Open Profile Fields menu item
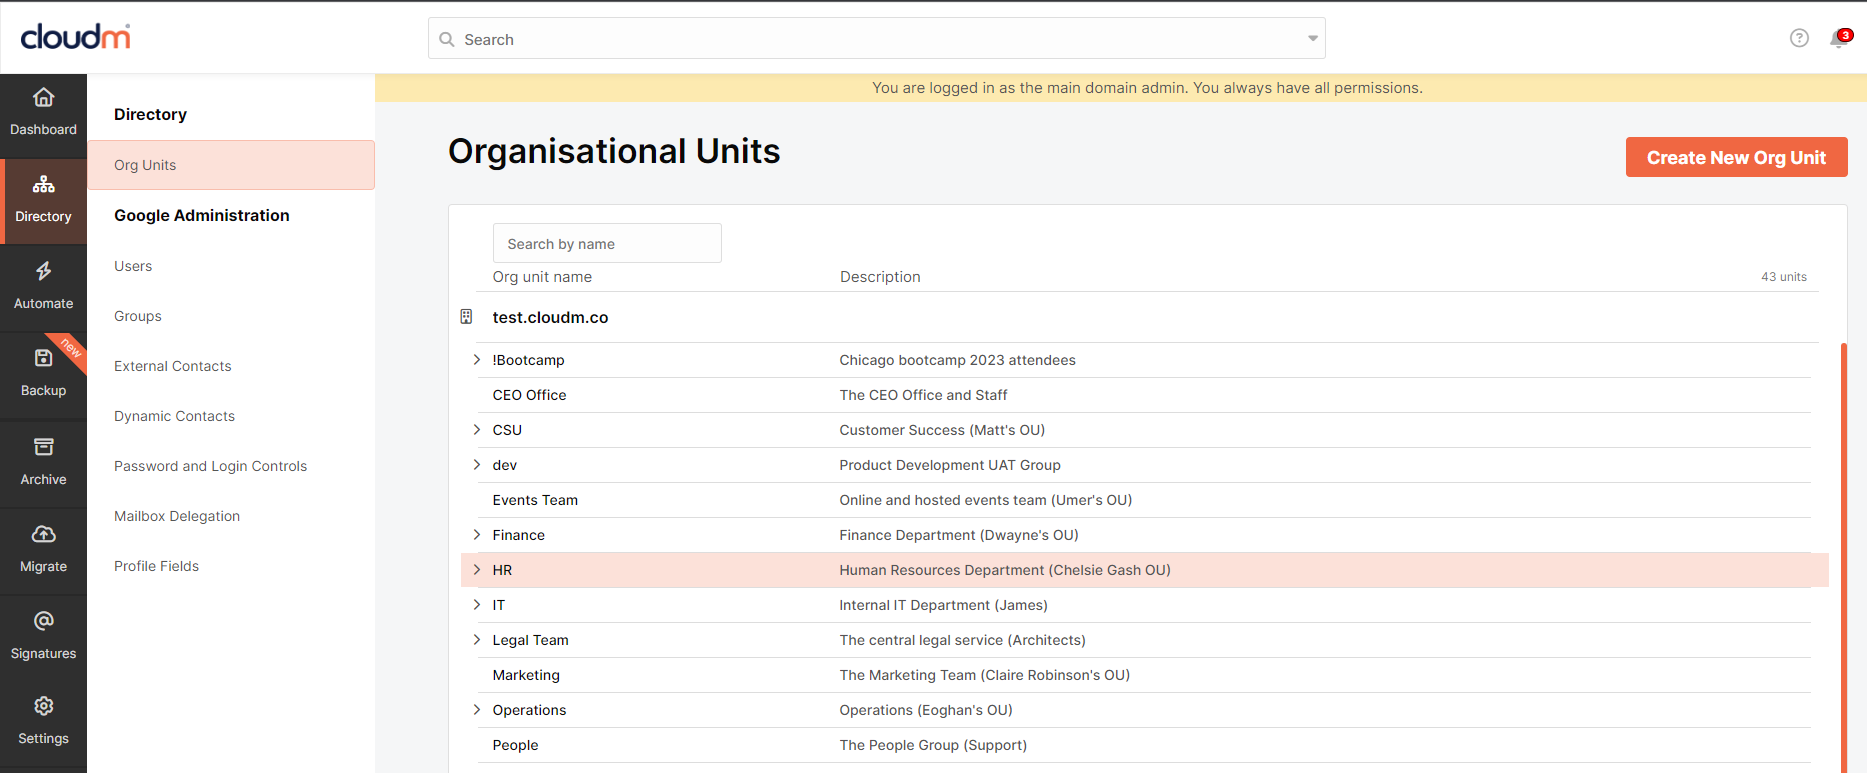This screenshot has height=773, width=1867. coord(157,566)
